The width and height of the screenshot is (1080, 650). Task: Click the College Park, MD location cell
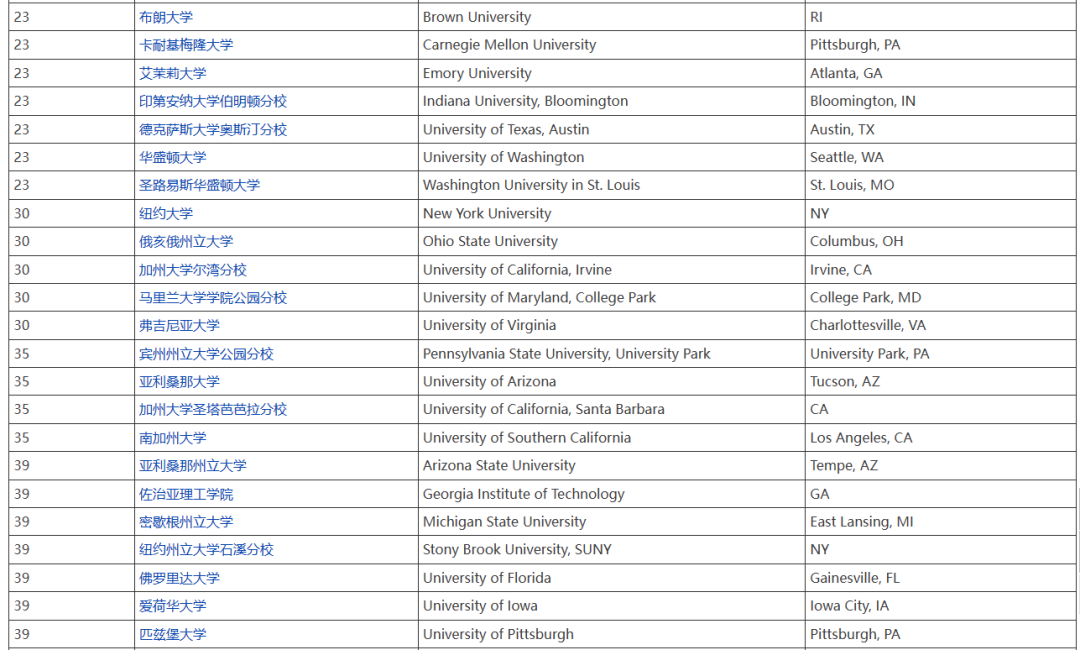coord(939,297)
